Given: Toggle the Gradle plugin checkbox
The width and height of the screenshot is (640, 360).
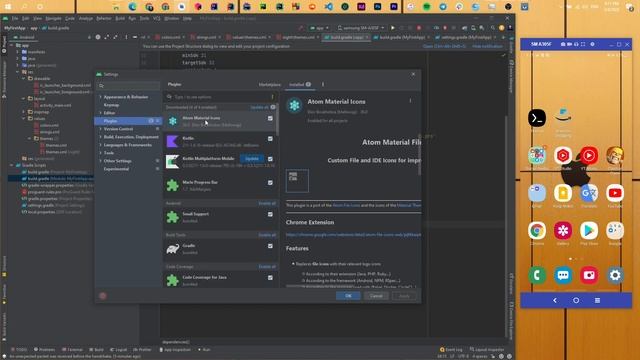Looking at the screenshot, I should (270, 246).
